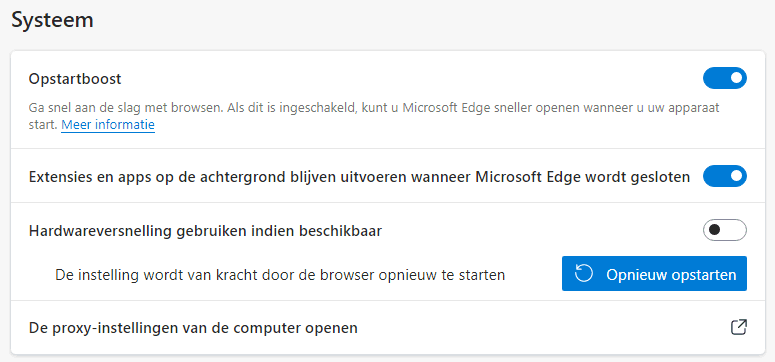Click the Opstartboost label
The width and height of the screenshot is (775, 362).
(75, 79)
